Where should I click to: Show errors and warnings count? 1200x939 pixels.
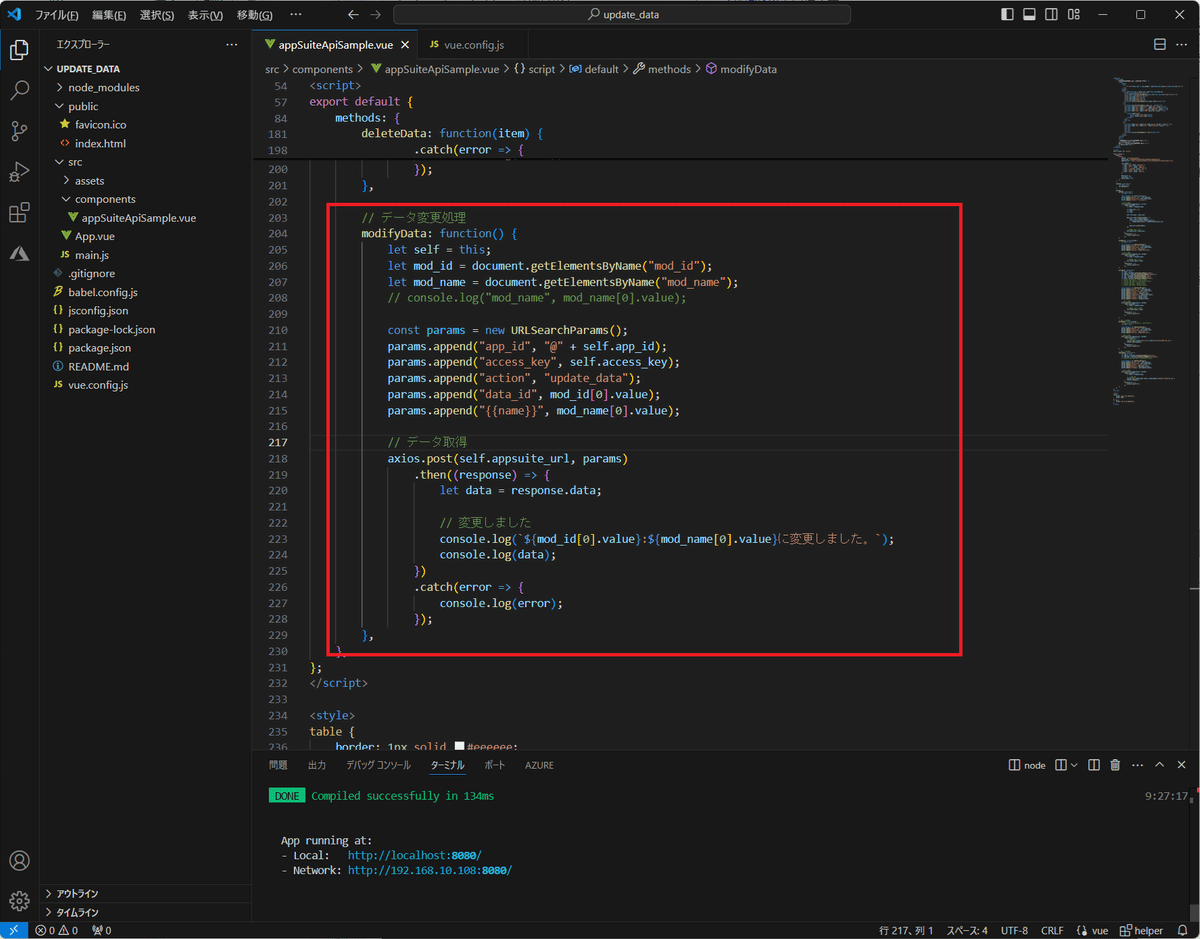[x=58, y=930]
